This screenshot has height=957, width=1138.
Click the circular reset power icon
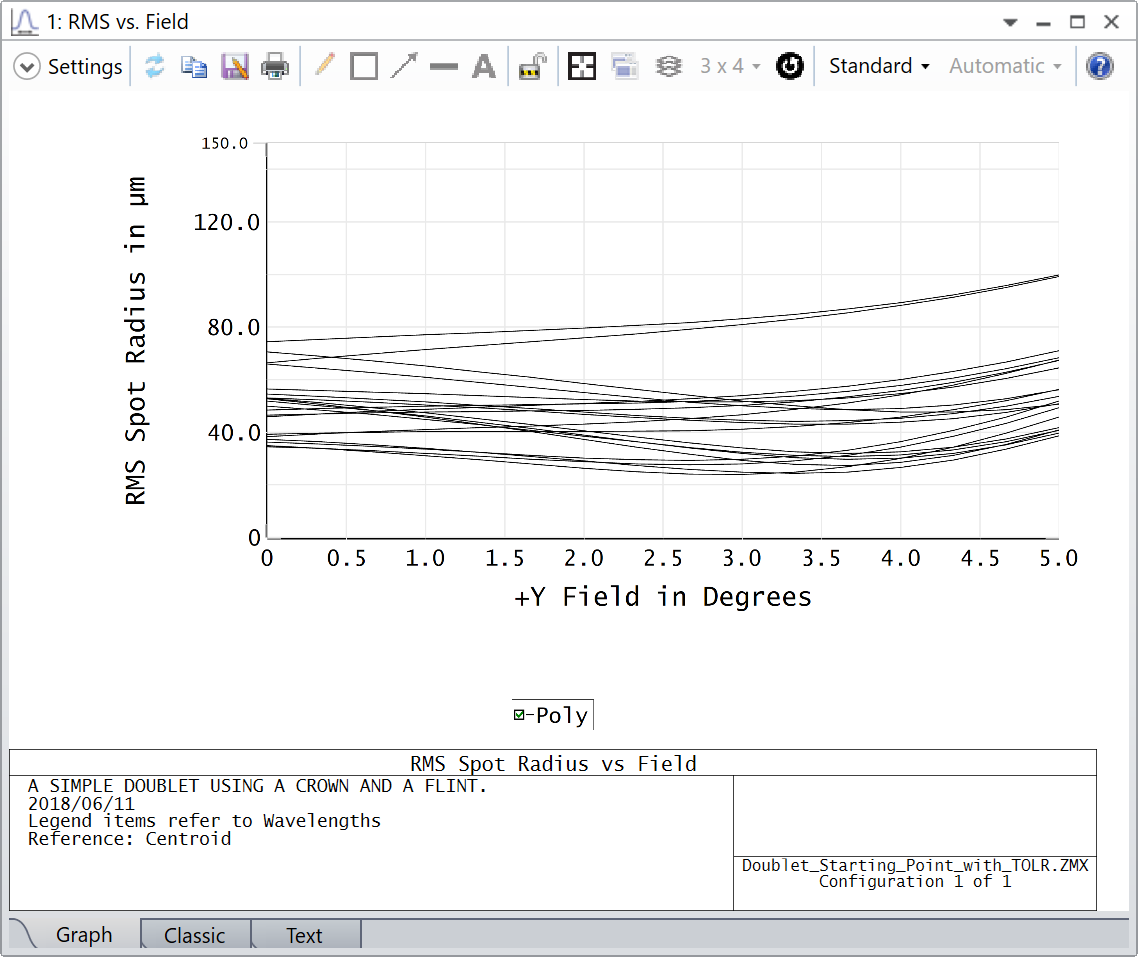(x=790, y=66)
